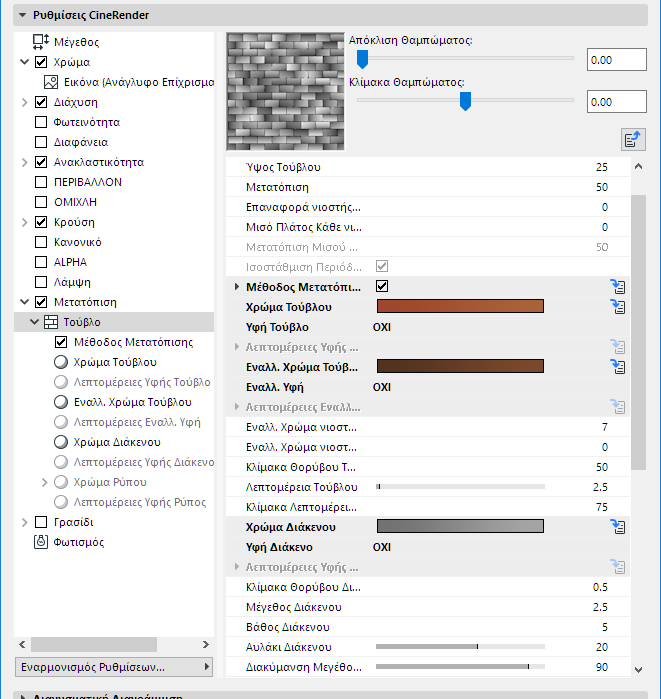661x699 pixels.
Task: Click the ΟΧΙ value next to Υφή Τούβλο
Action: pos(381,327)
